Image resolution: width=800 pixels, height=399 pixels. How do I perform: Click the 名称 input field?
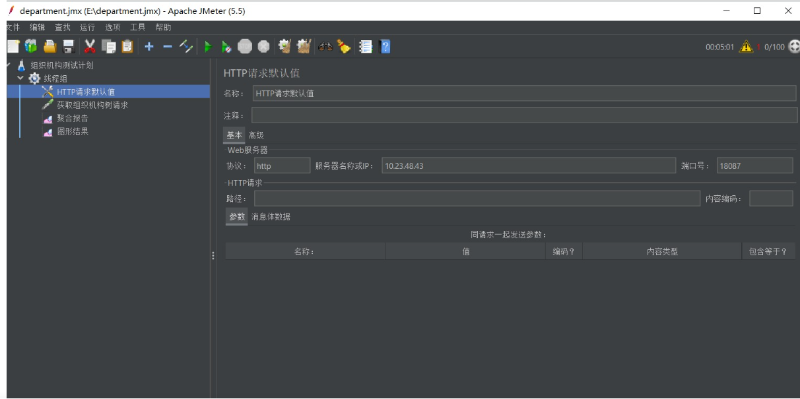(524, 93)
